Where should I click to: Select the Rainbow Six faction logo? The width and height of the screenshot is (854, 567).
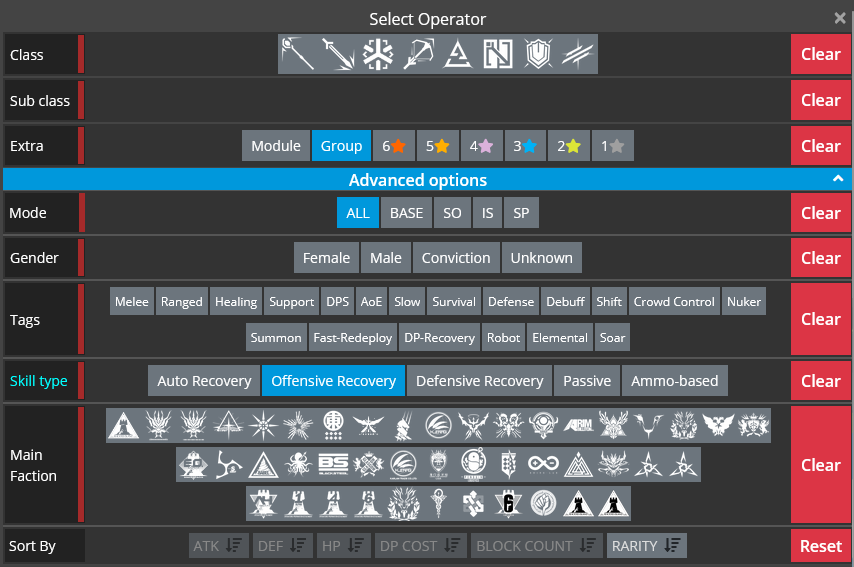point(508,504)
